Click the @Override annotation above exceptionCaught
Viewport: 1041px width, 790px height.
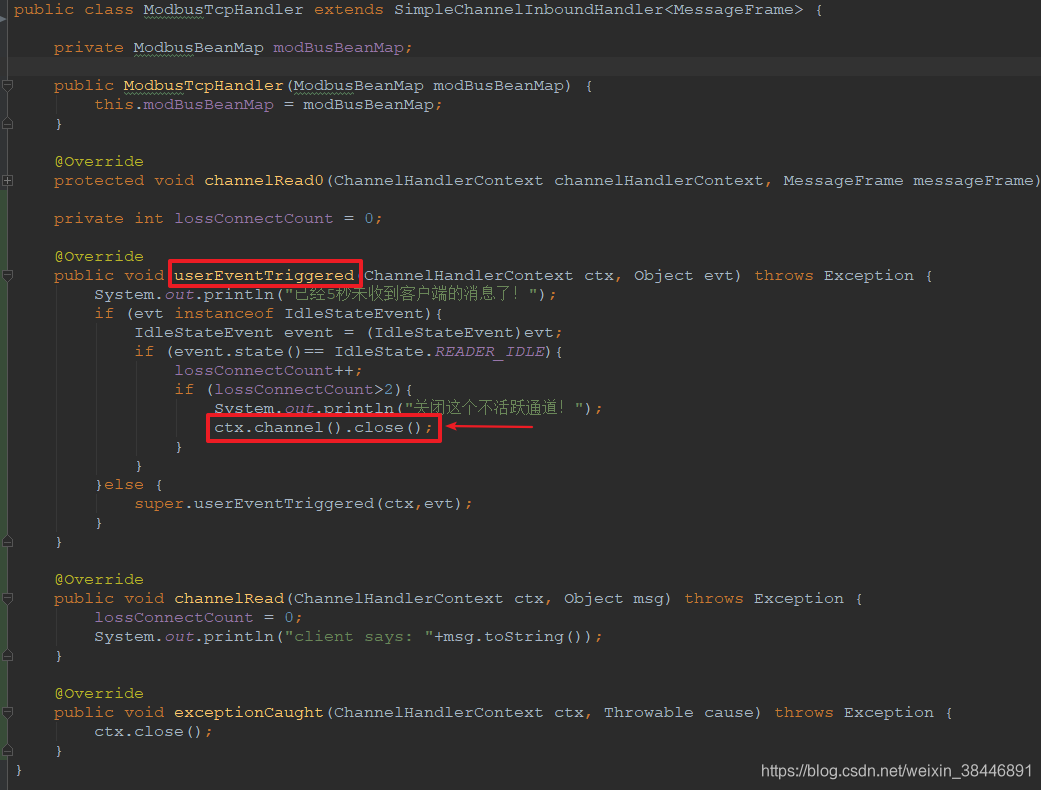point(99,694)
